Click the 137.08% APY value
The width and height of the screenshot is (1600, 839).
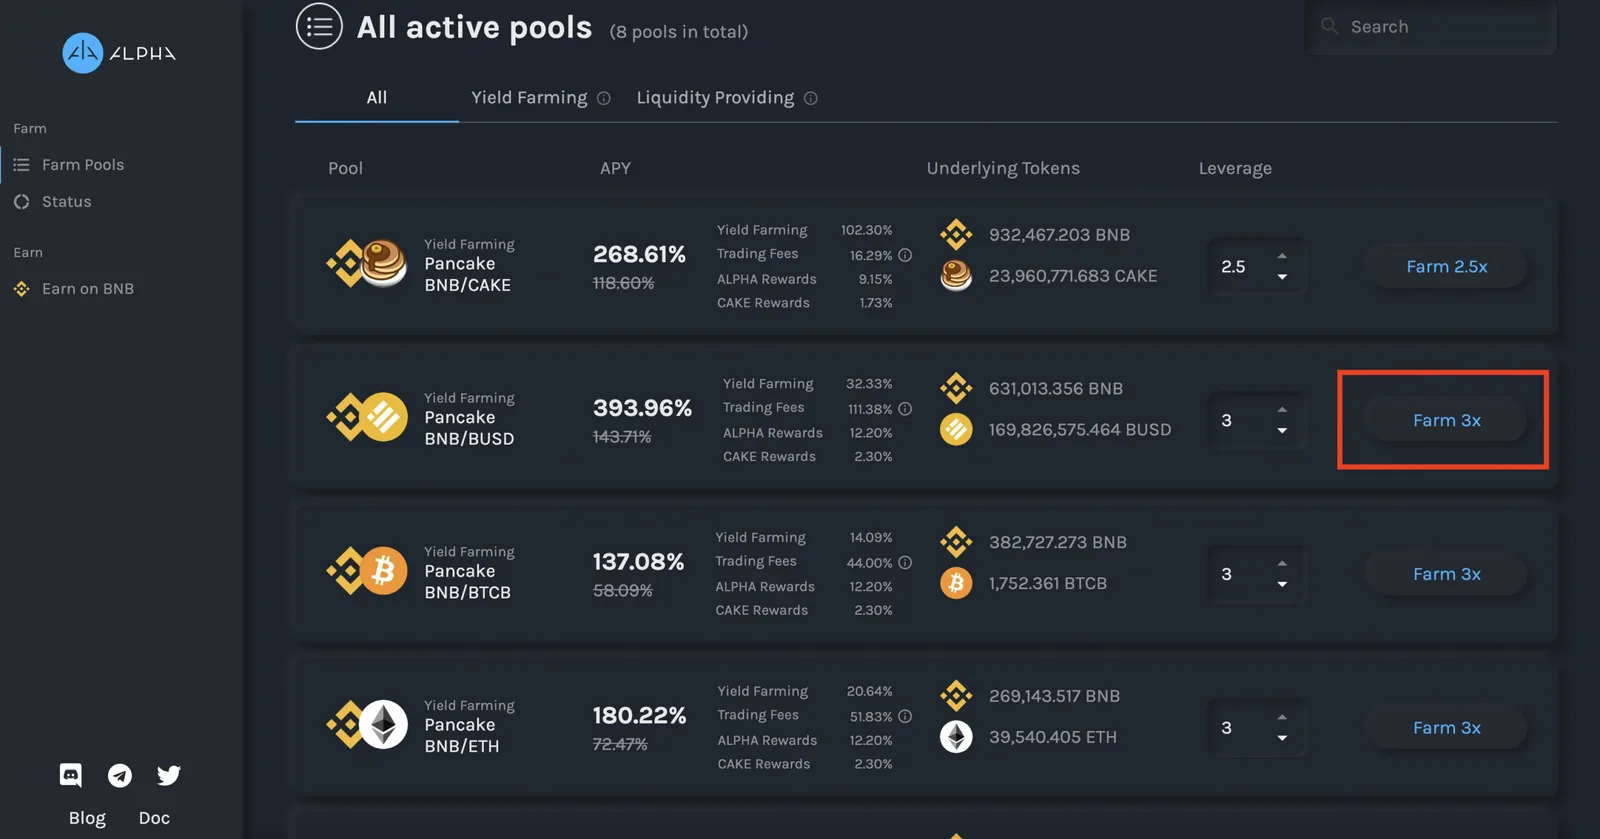638,563
